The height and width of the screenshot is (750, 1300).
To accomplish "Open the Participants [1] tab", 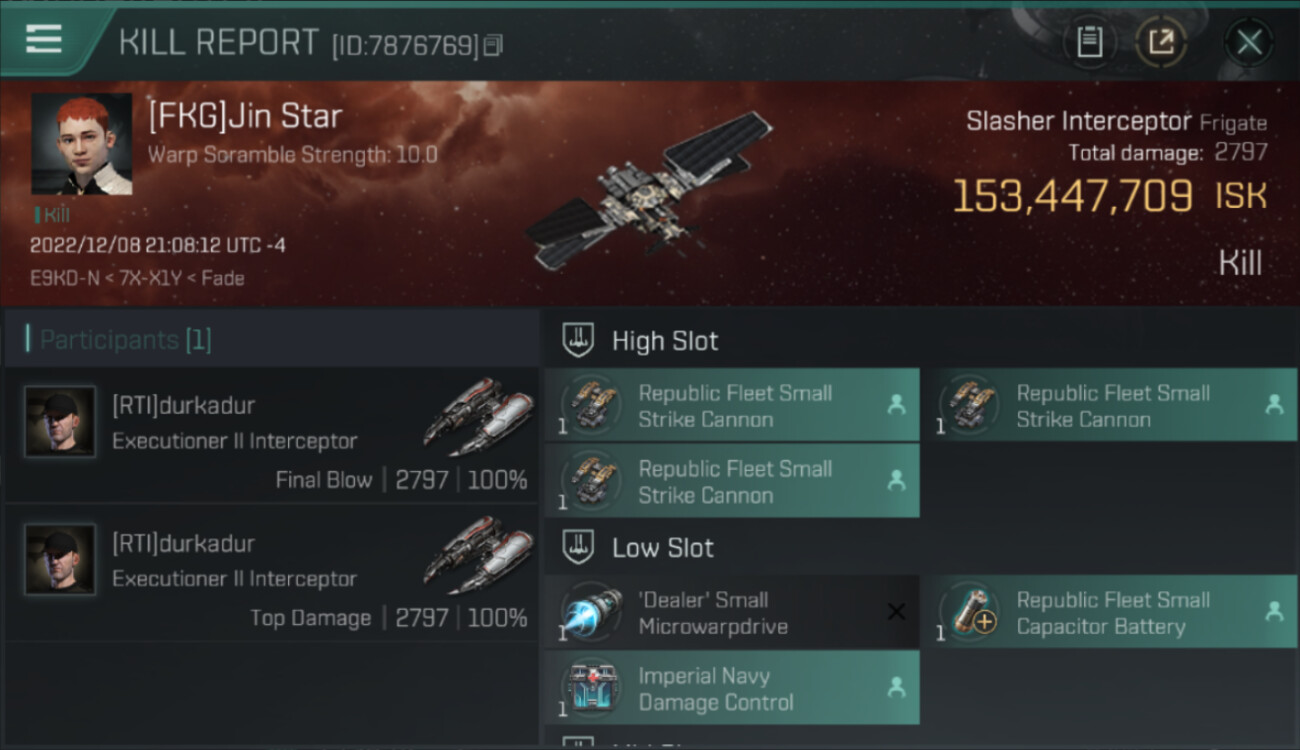I will coord(125,340).
